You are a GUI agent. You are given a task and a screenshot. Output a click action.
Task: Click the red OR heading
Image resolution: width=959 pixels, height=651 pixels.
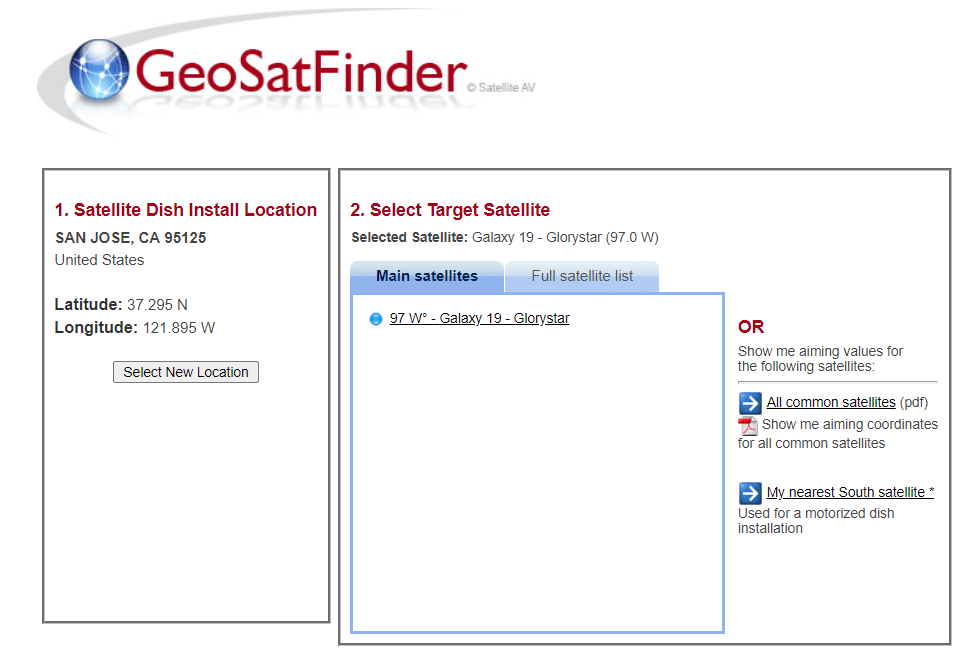751,327
